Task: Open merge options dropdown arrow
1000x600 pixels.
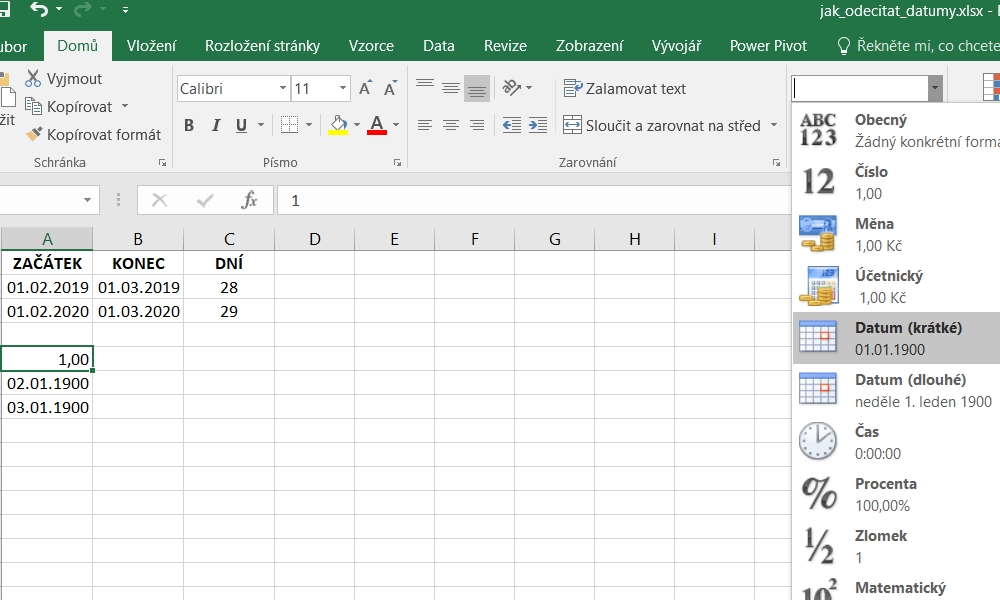Action: click(774, 125)
